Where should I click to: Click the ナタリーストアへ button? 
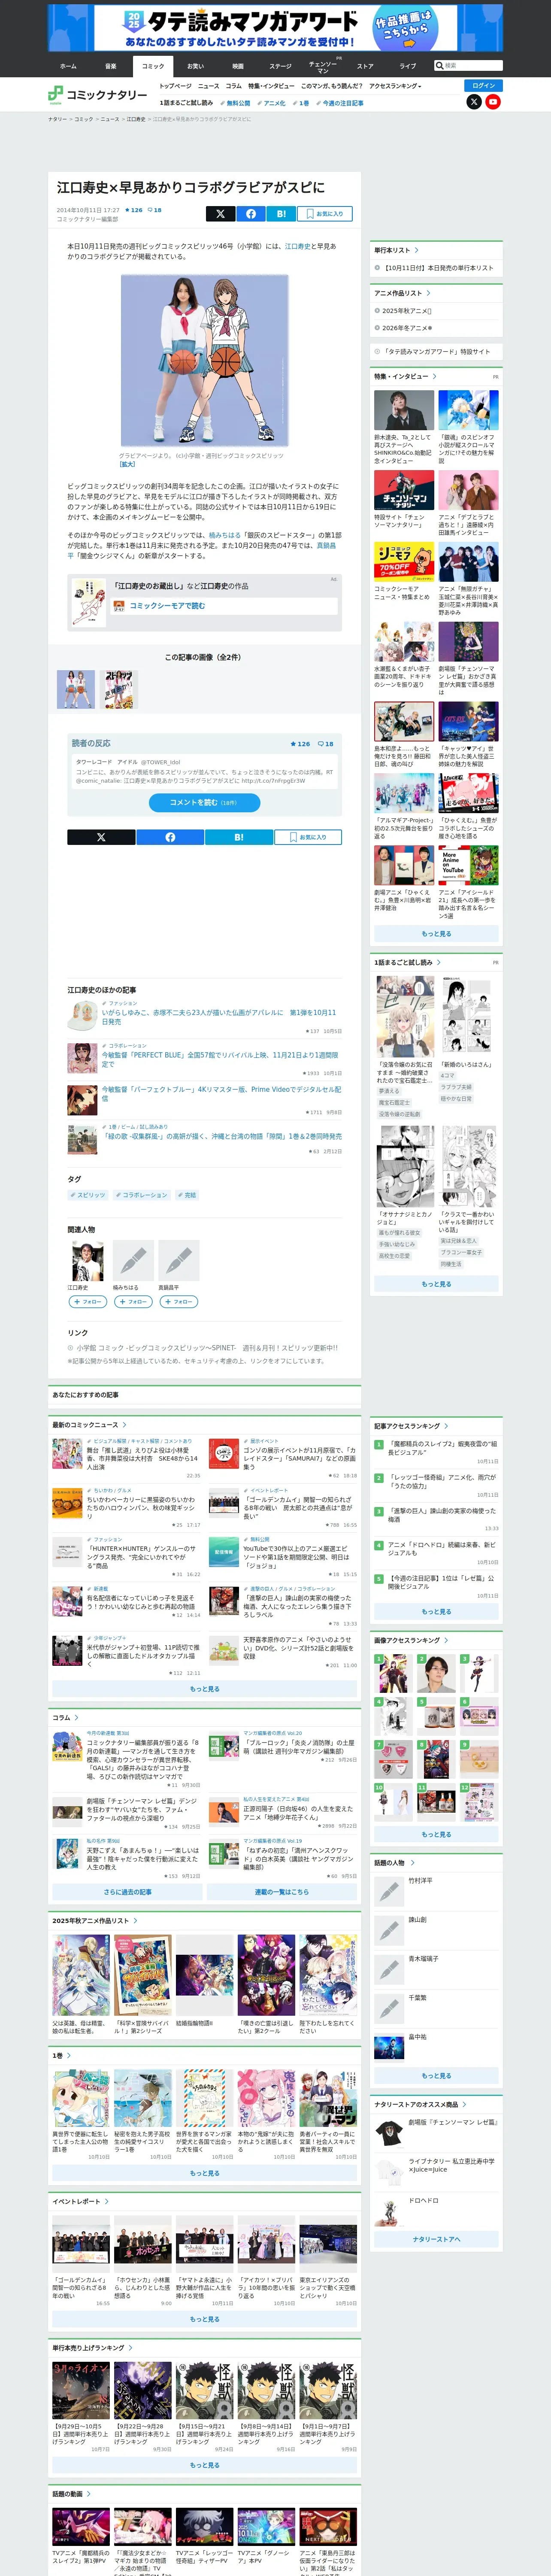(436, 2239)
